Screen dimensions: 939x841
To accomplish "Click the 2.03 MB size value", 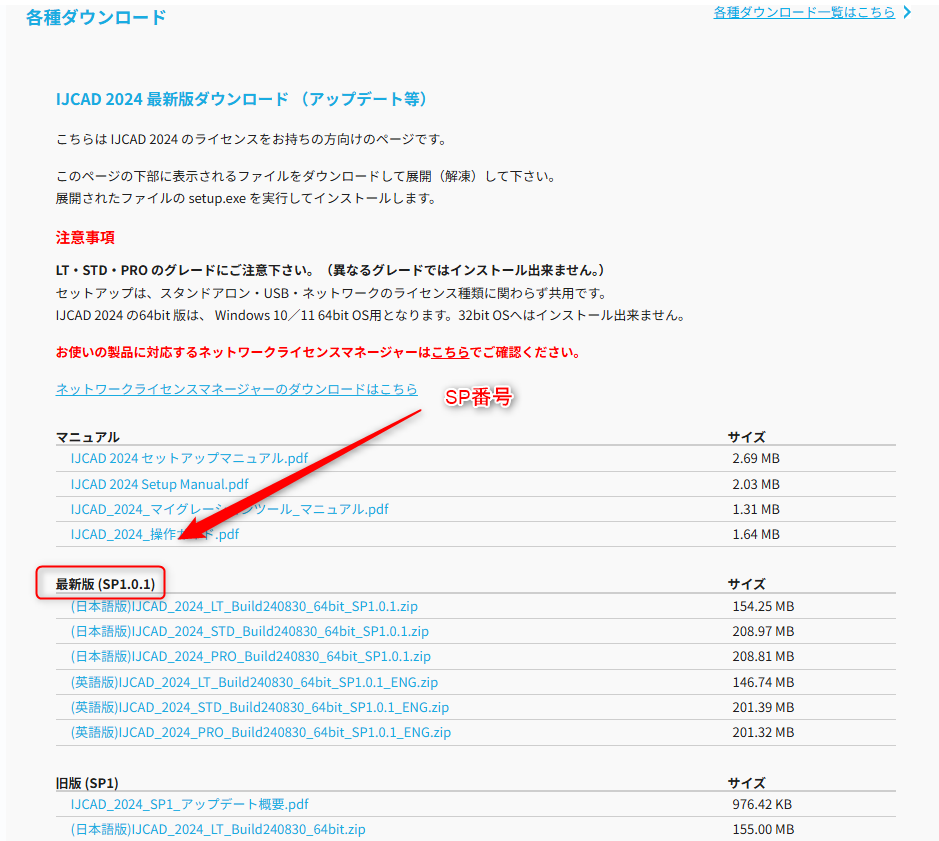I will coord(756,484).
